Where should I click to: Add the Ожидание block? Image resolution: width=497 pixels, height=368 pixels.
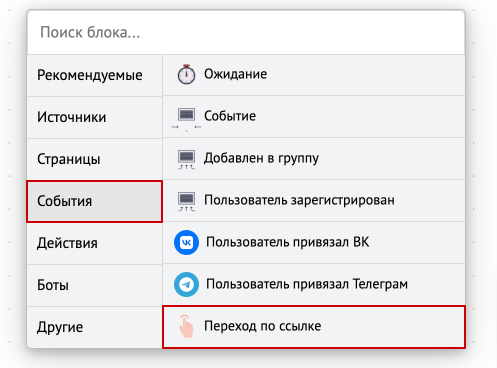coord(314,75)
